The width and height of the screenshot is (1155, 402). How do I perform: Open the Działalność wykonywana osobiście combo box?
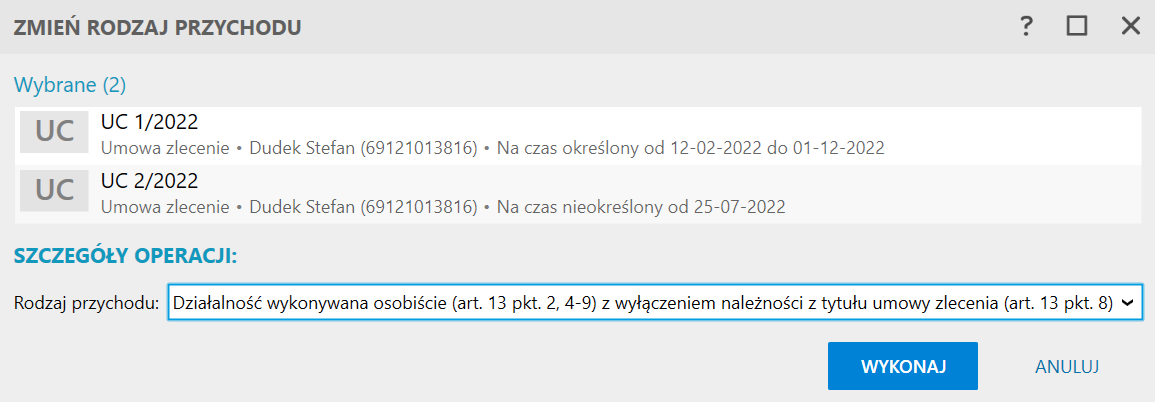(640, 301)
